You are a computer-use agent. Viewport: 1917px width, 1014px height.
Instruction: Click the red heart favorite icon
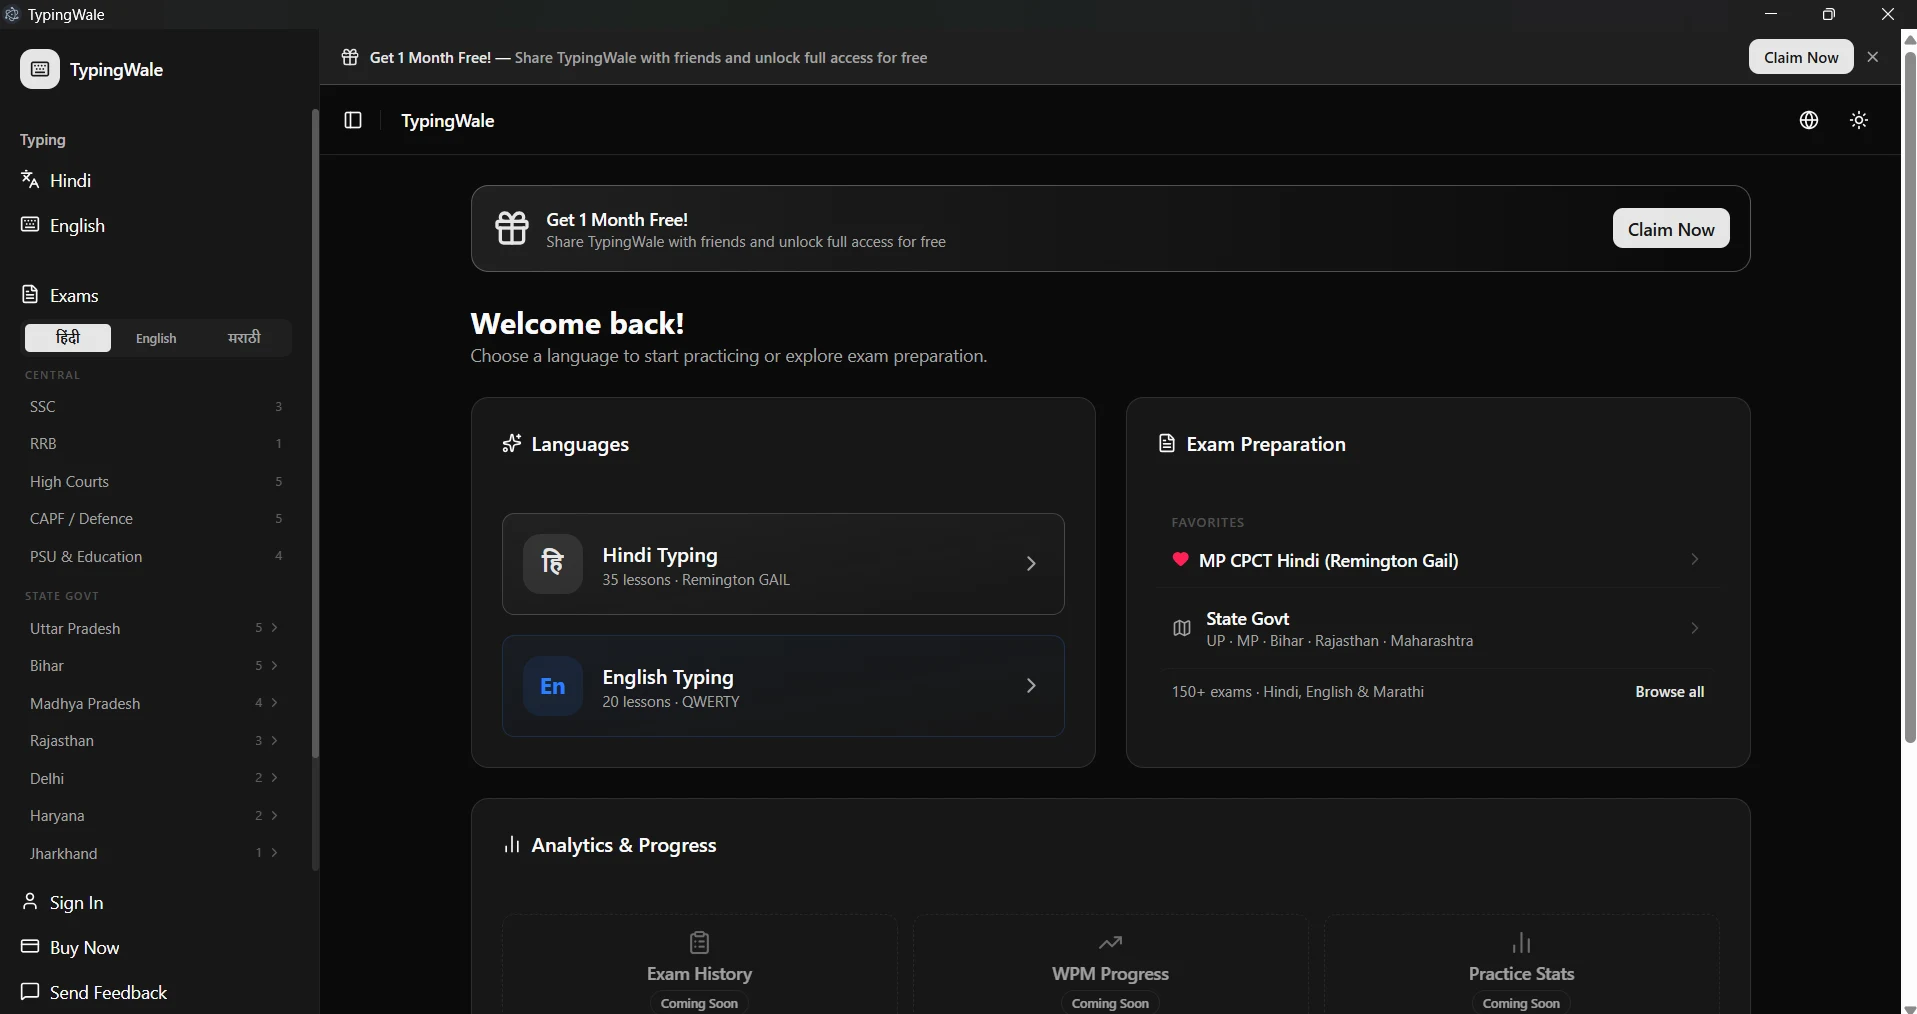click(x=1180, y=560)
